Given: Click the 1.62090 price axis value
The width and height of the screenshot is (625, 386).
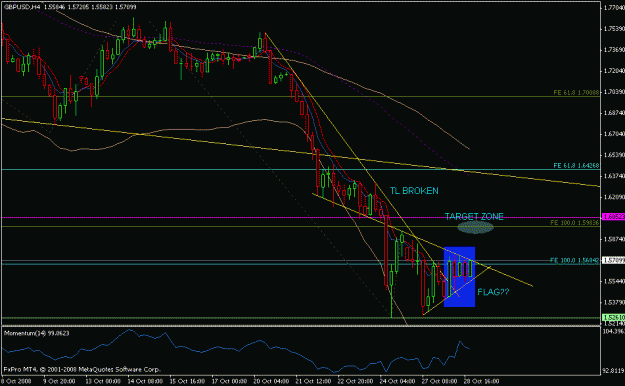Looking at the screenshot, I should click(x=614, y=197).
